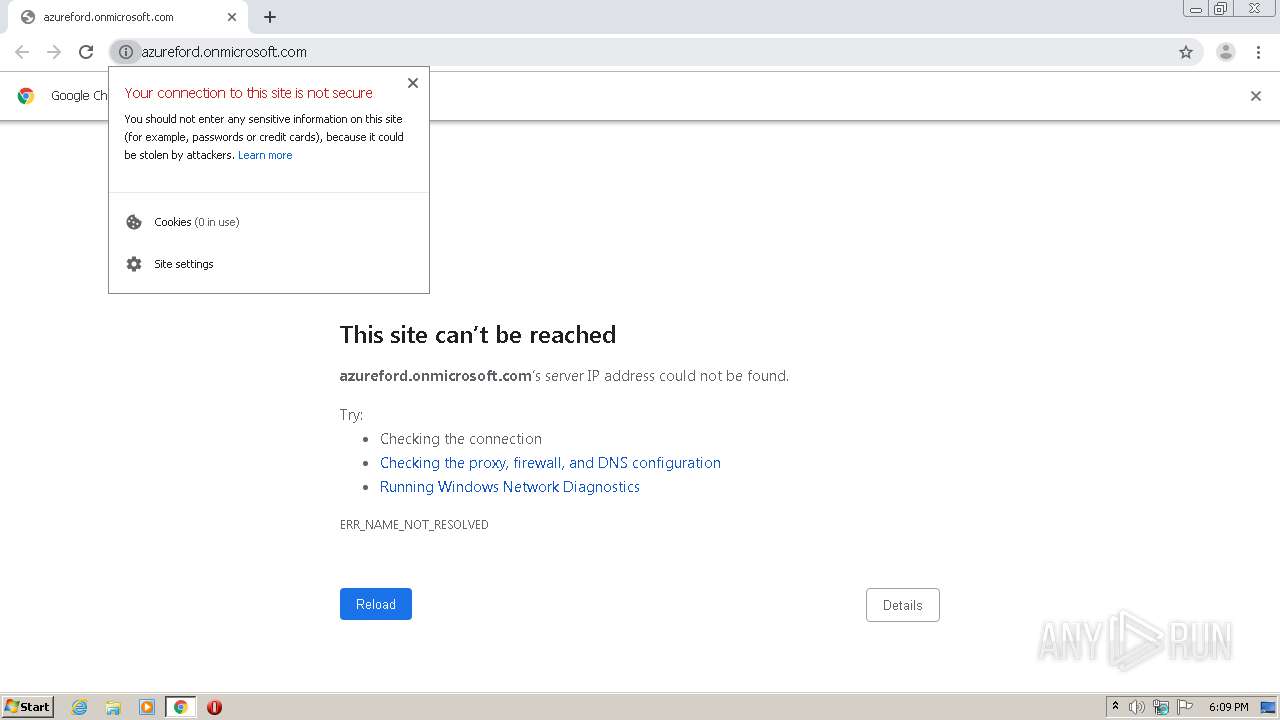Open the Windows Start menu
Viewport: 1280px width, 720px height.
coord(27,707)
